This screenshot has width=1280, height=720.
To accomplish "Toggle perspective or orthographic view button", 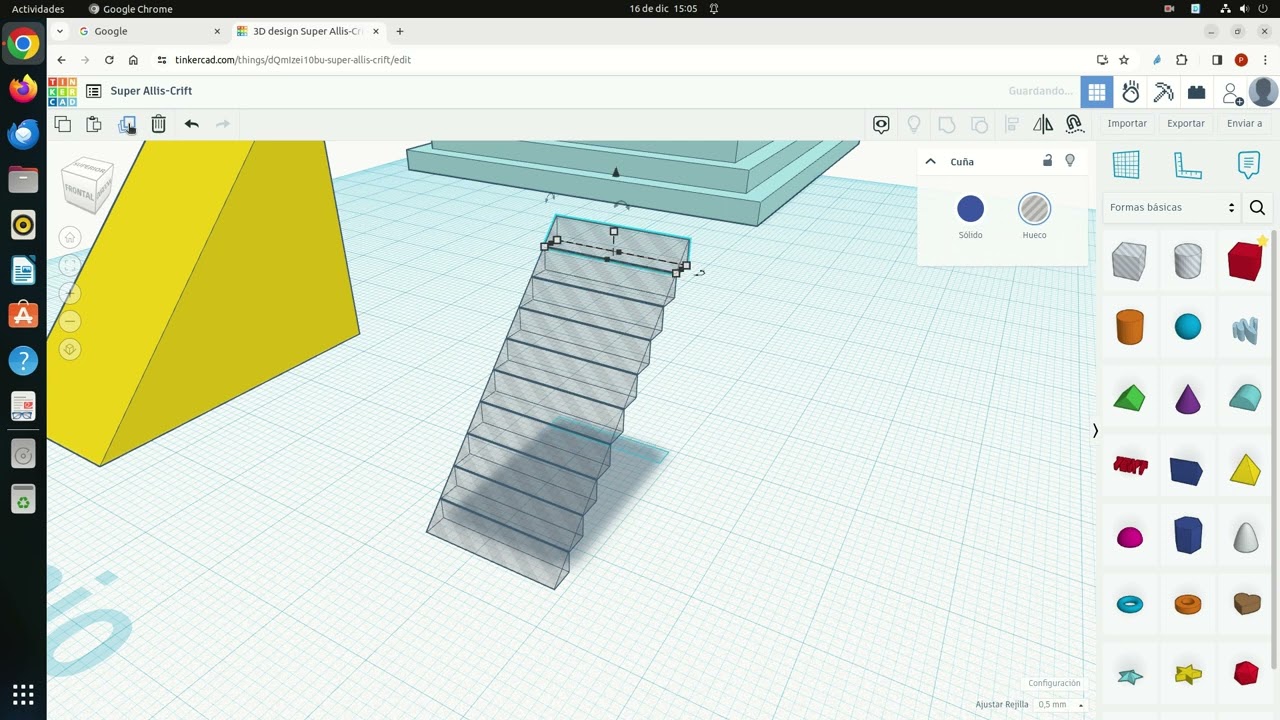I will [x=70, y=349].
